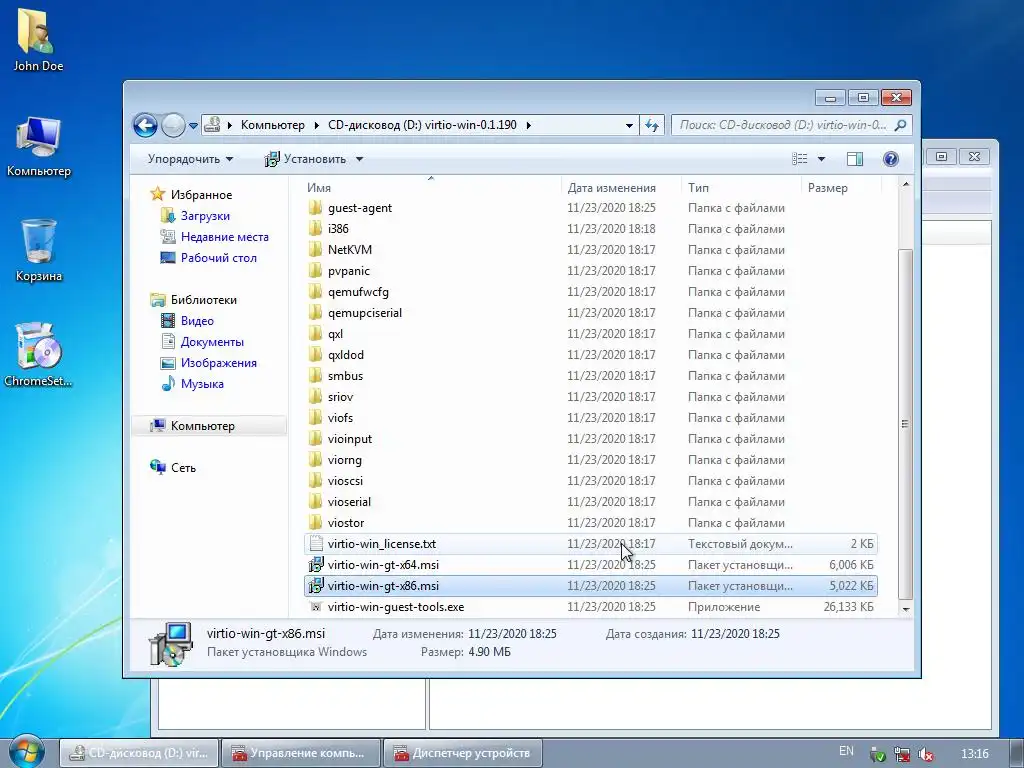Select the vioscsi folder
Screen dimensions: 1024x768
pyautogui.click(x=345, y=481)
